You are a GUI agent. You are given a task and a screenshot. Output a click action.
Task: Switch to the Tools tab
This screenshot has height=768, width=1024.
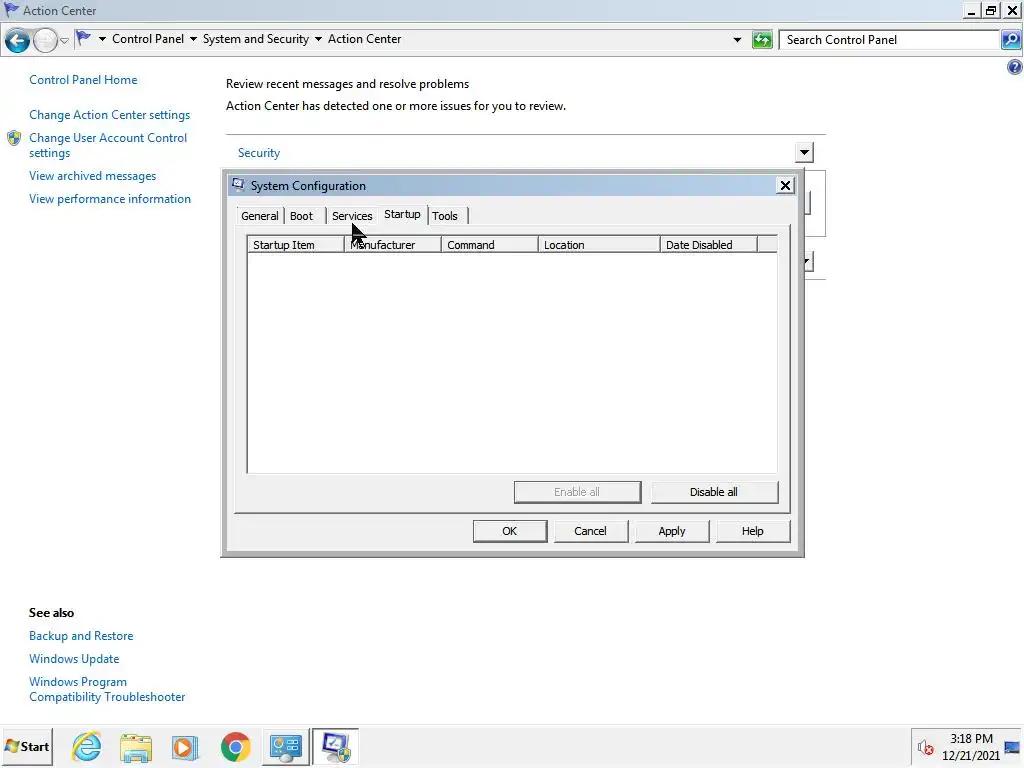tap(445, 216)
